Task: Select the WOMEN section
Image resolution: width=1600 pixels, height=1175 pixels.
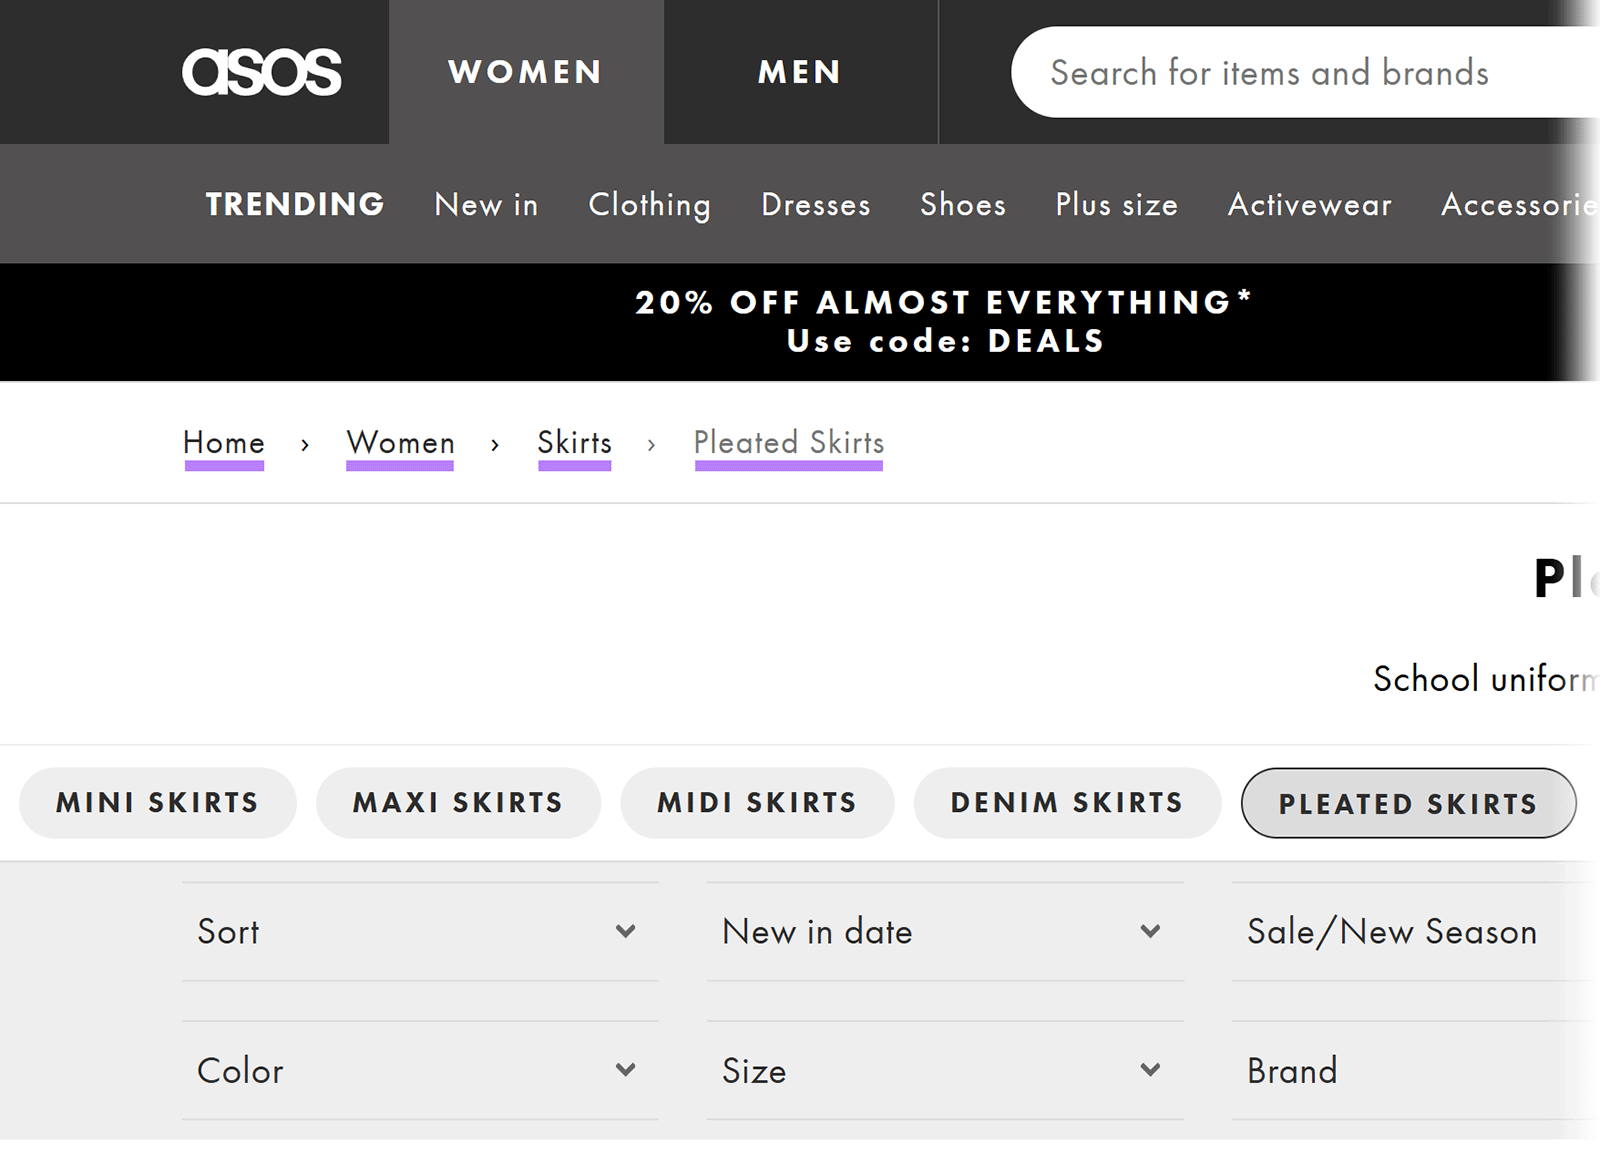Action: (x=526, y=71)
